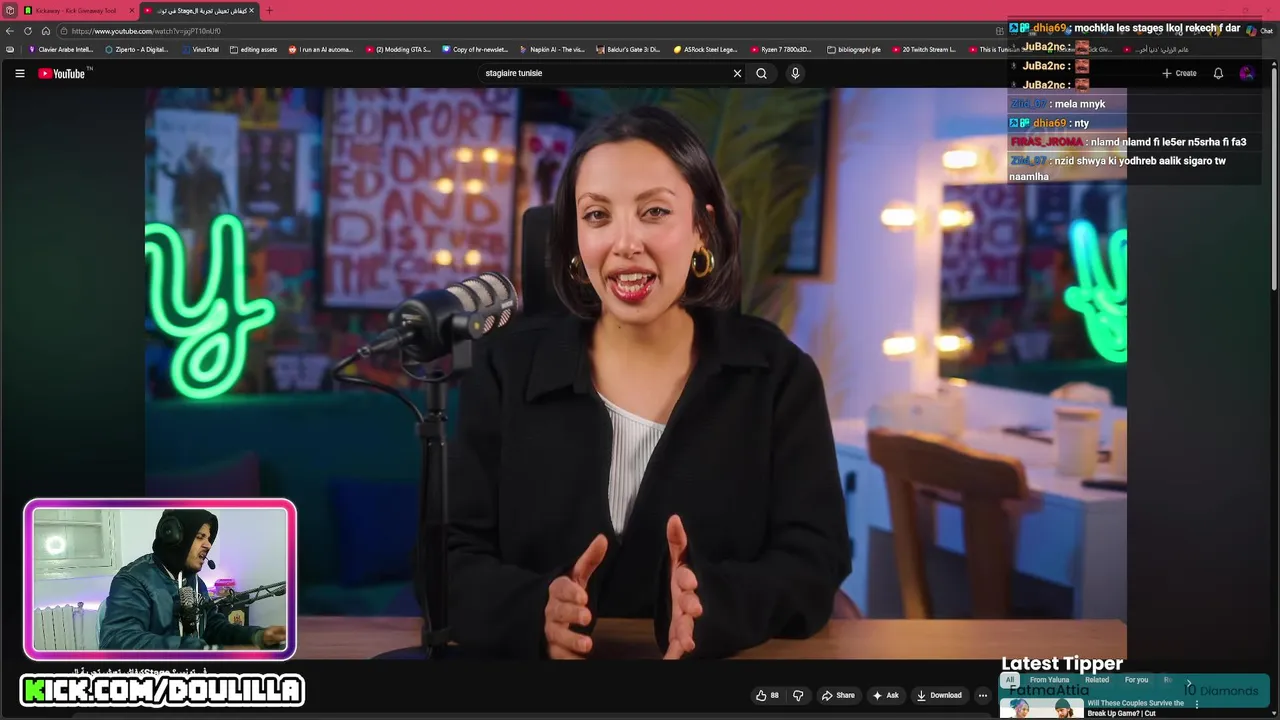Select the 'From Yaluna' filter chip

coord(1050,680)
